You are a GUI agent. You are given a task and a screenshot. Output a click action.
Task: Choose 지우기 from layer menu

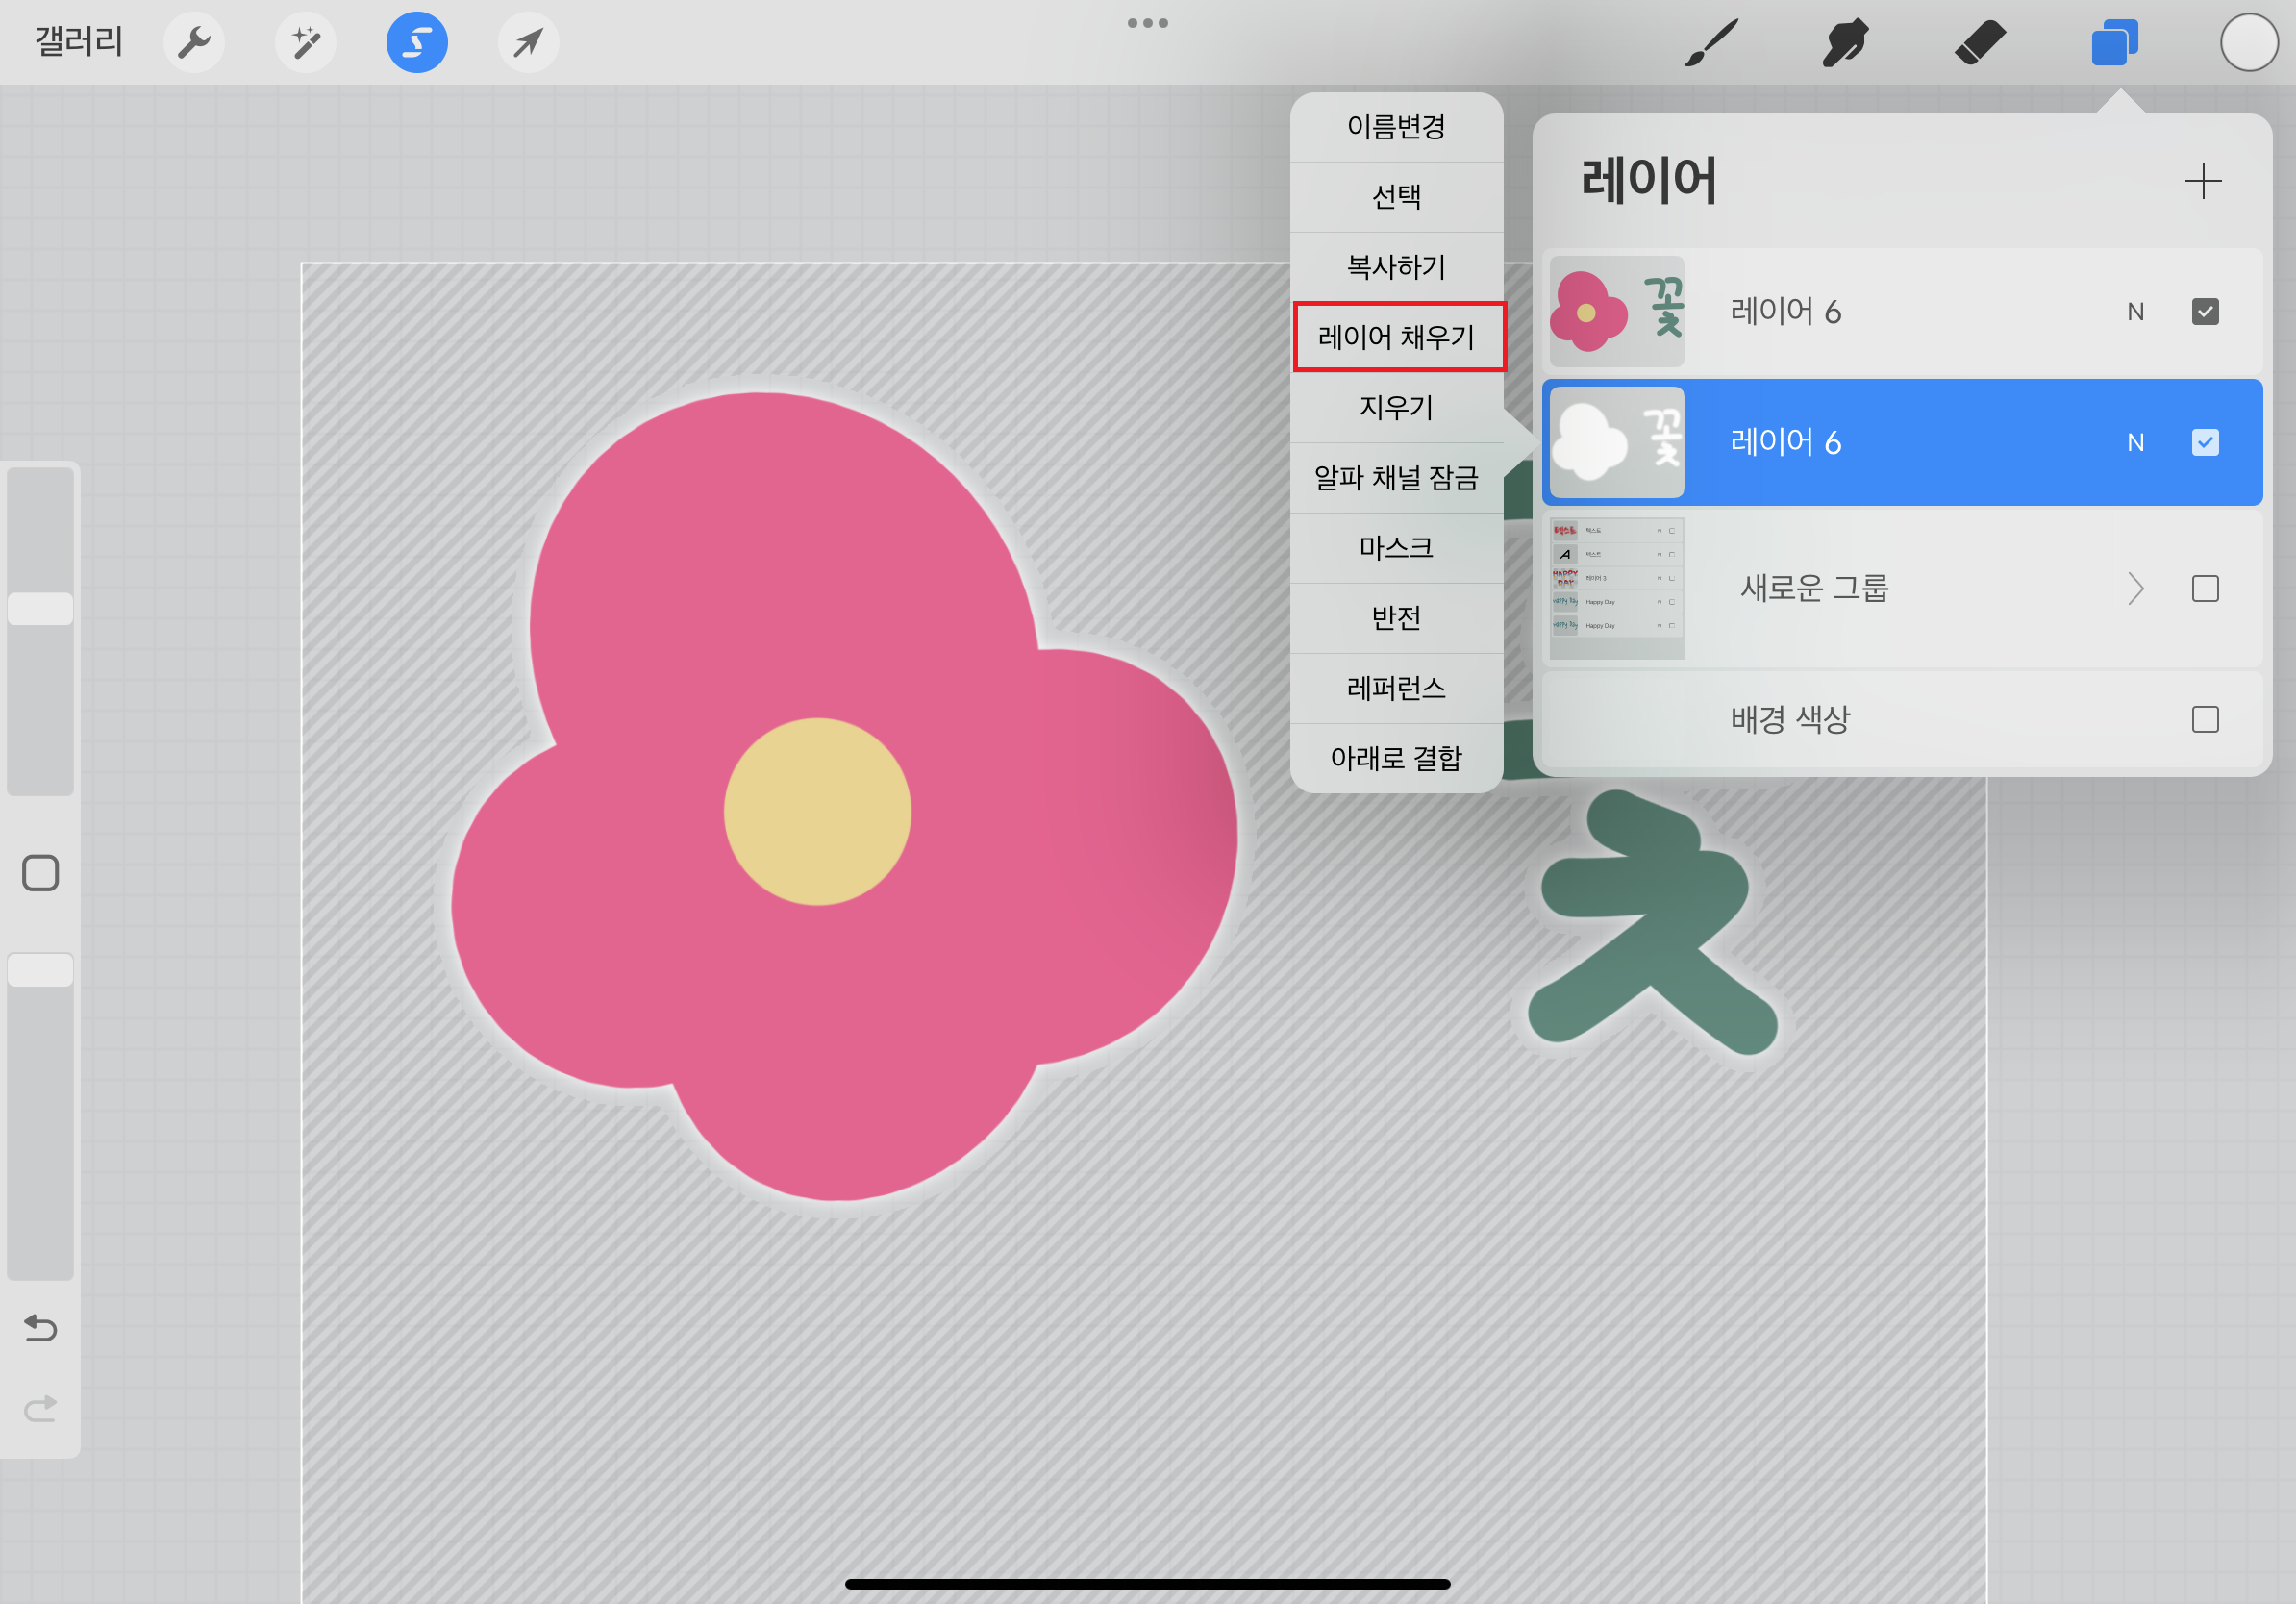pos(1396,407)
